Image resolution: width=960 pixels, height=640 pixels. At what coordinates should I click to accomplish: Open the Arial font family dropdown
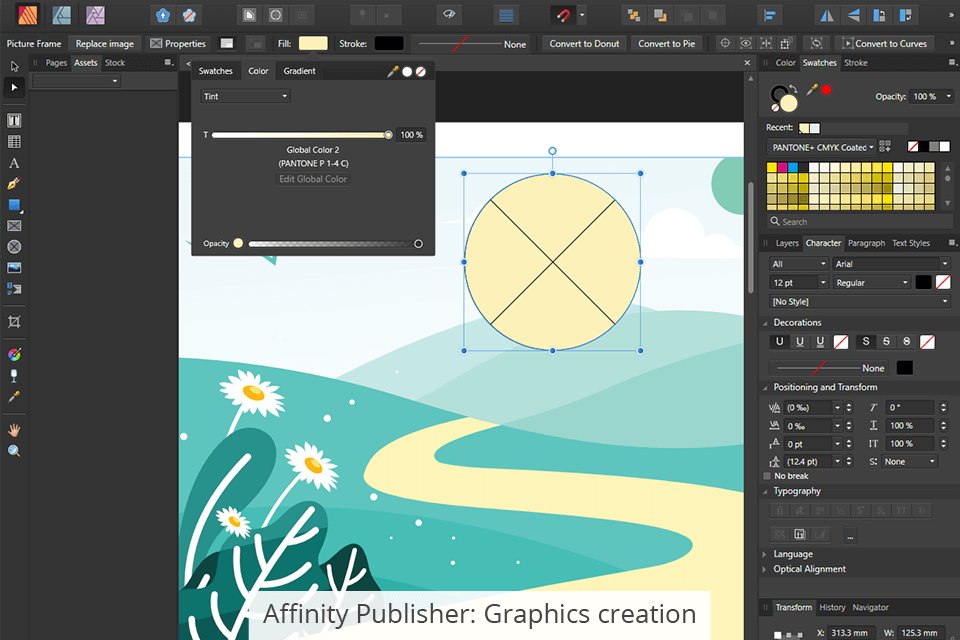coord(891,264)
